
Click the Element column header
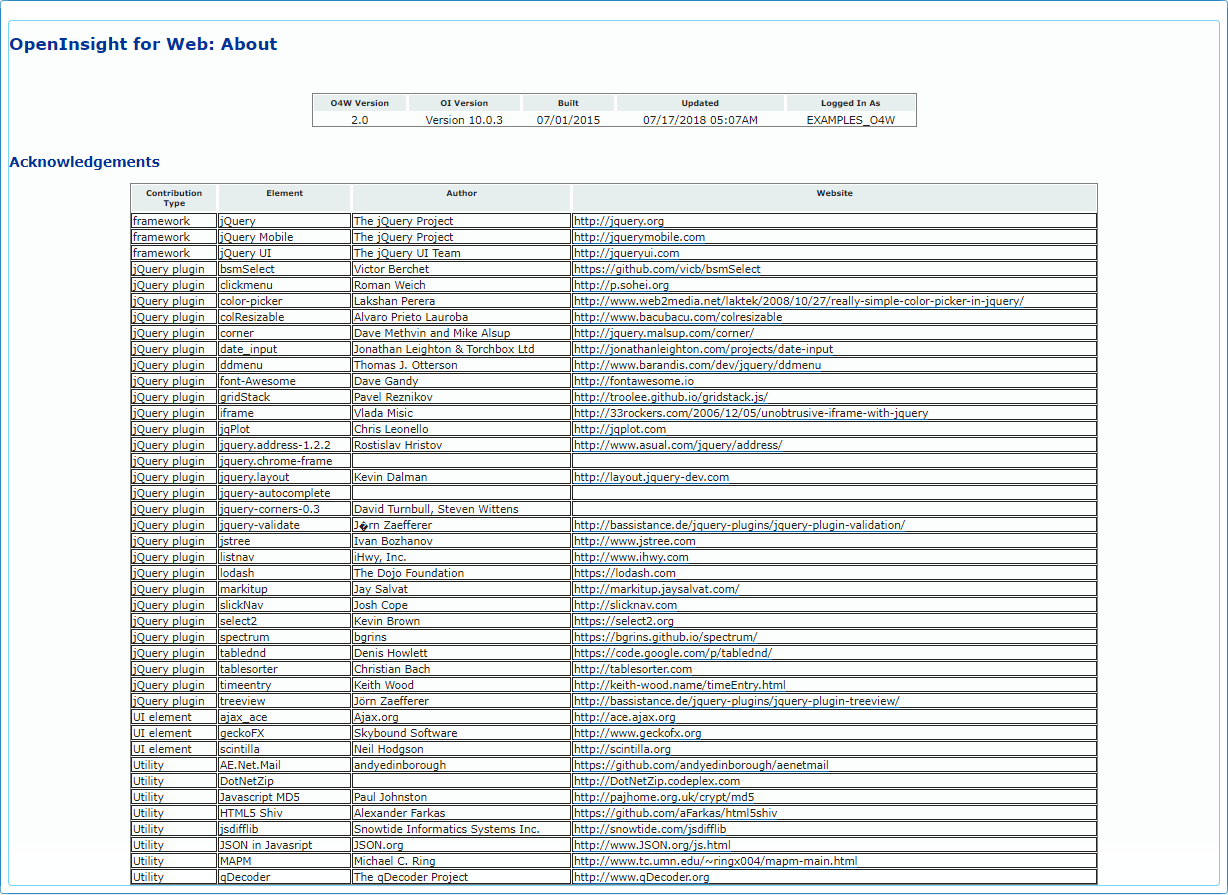pyautogui.click(x=285, y=198)
